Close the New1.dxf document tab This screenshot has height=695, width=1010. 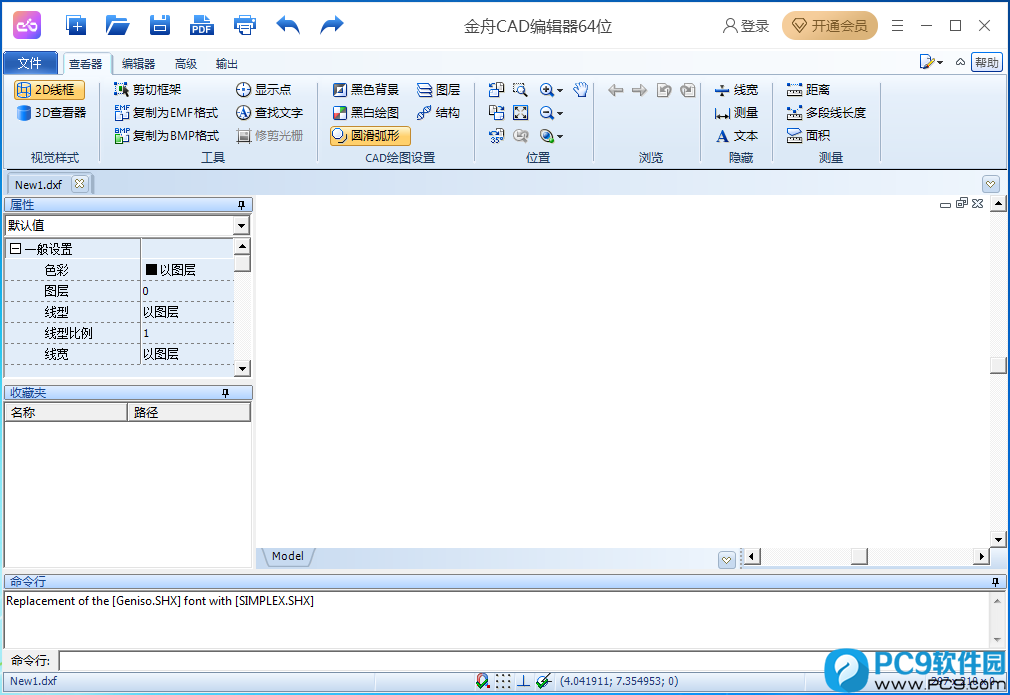(79, 184)
